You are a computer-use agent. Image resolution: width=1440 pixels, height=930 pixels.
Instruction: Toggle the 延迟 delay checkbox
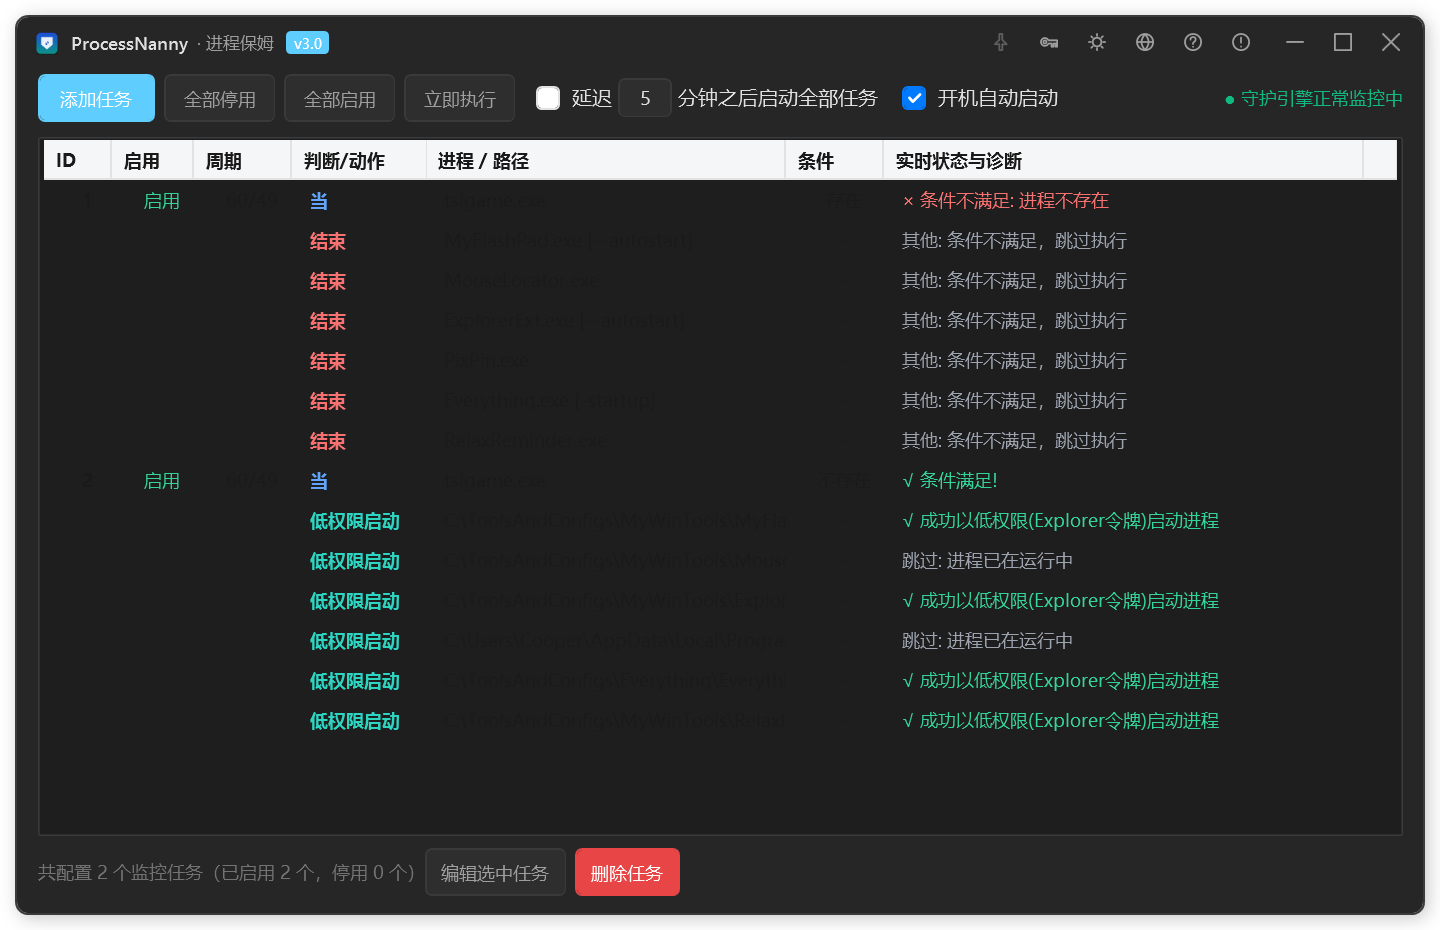(548, 98)
